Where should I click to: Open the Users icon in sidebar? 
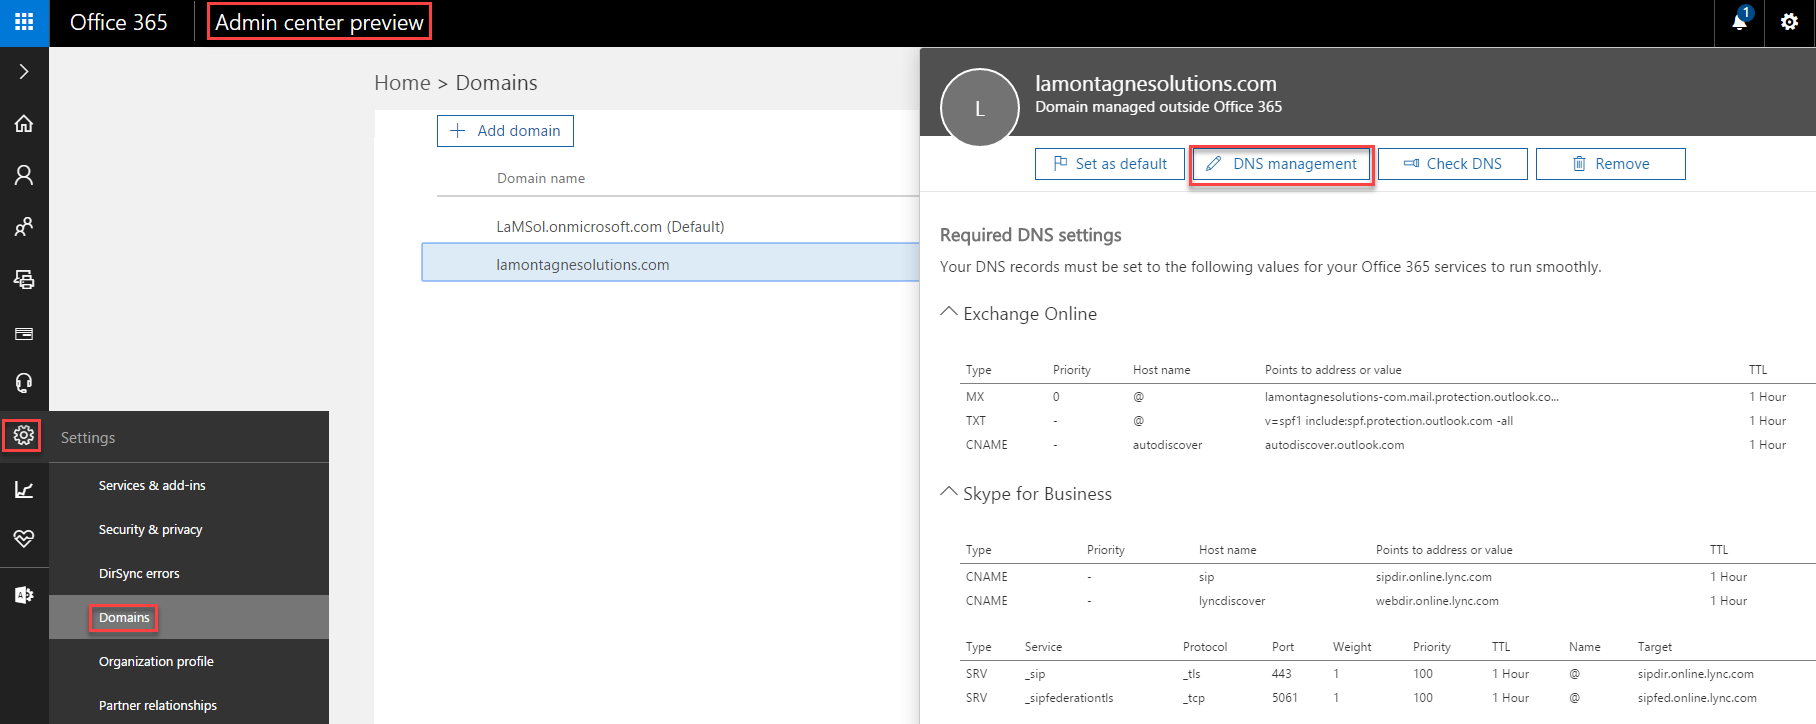pyautogui.click(x=24, y=175)
